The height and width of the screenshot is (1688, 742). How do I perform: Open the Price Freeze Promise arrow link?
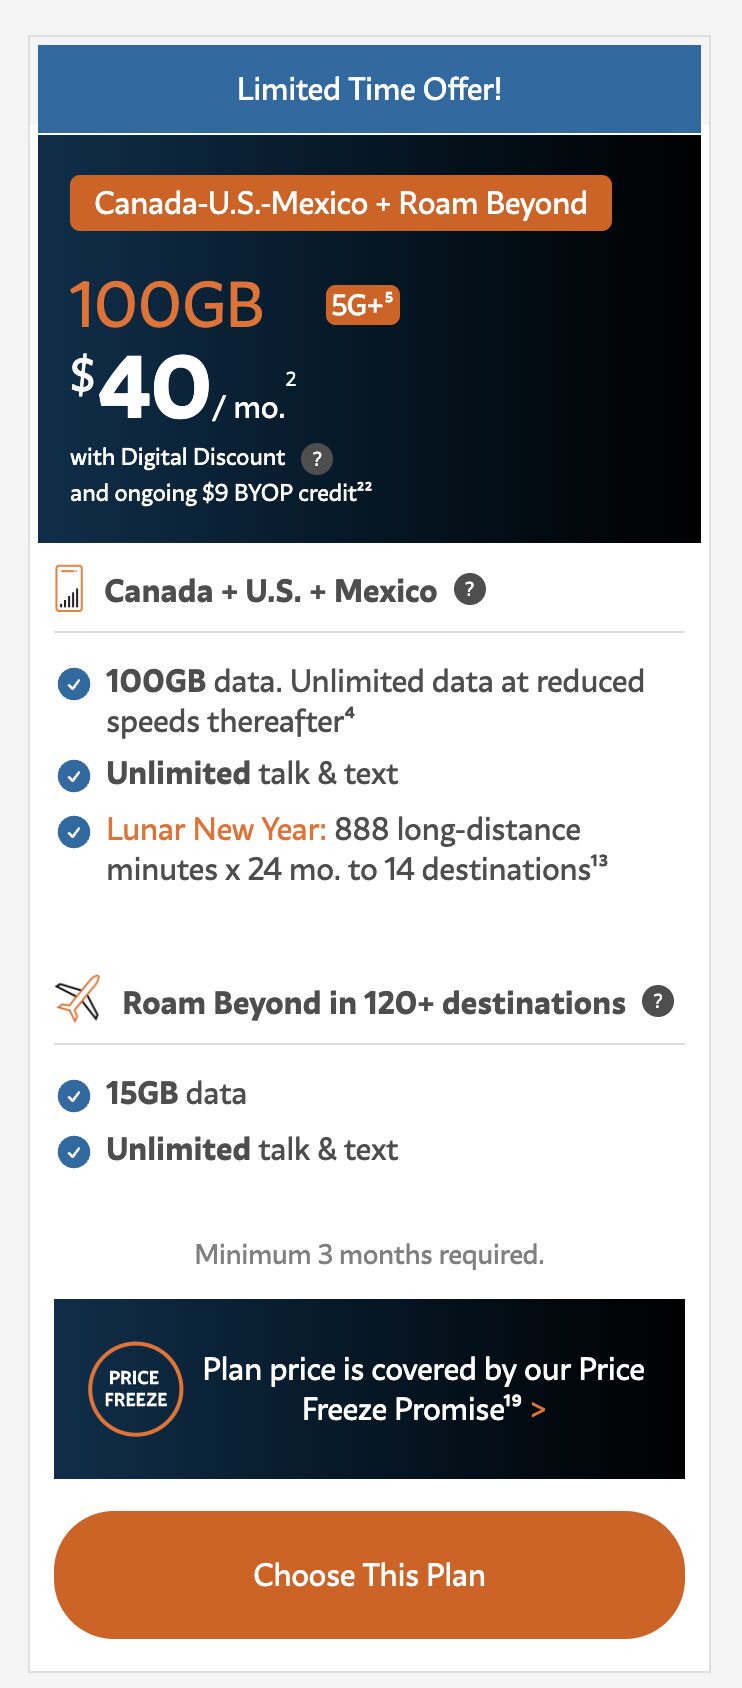539,1410
